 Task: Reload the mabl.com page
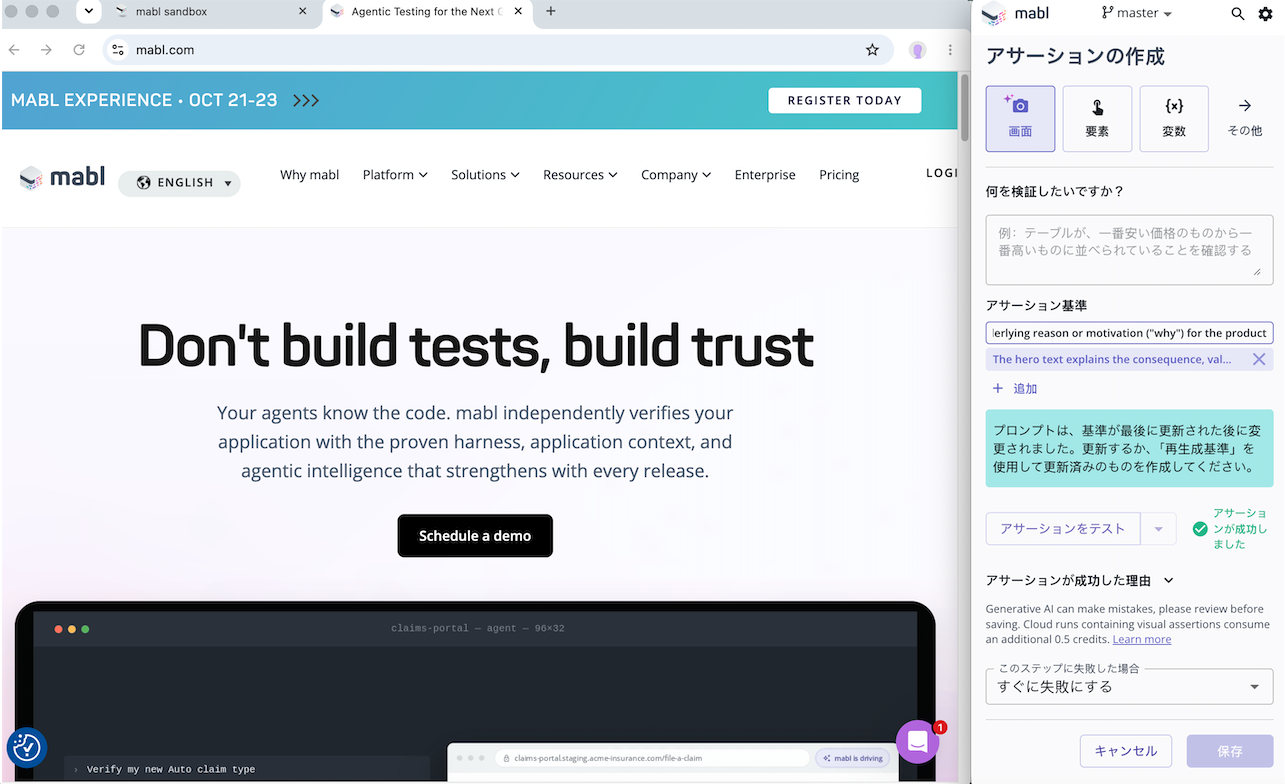click(x=79, y=50)
